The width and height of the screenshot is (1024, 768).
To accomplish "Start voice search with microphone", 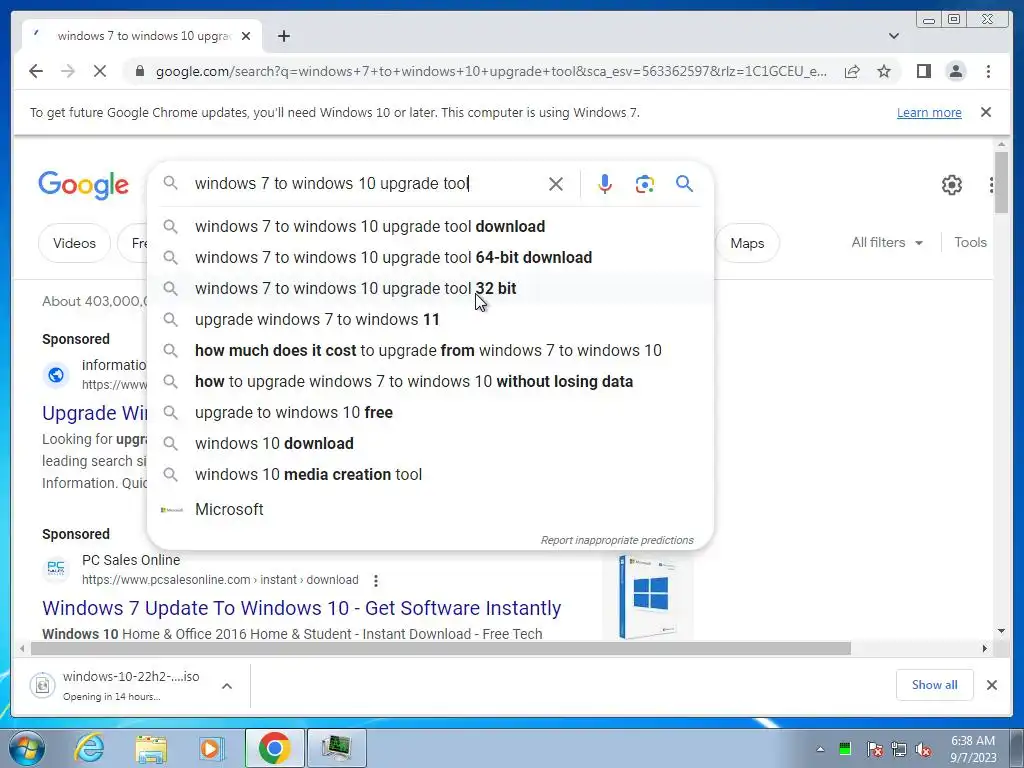I will pyautogui.click(x=605, y=184).
